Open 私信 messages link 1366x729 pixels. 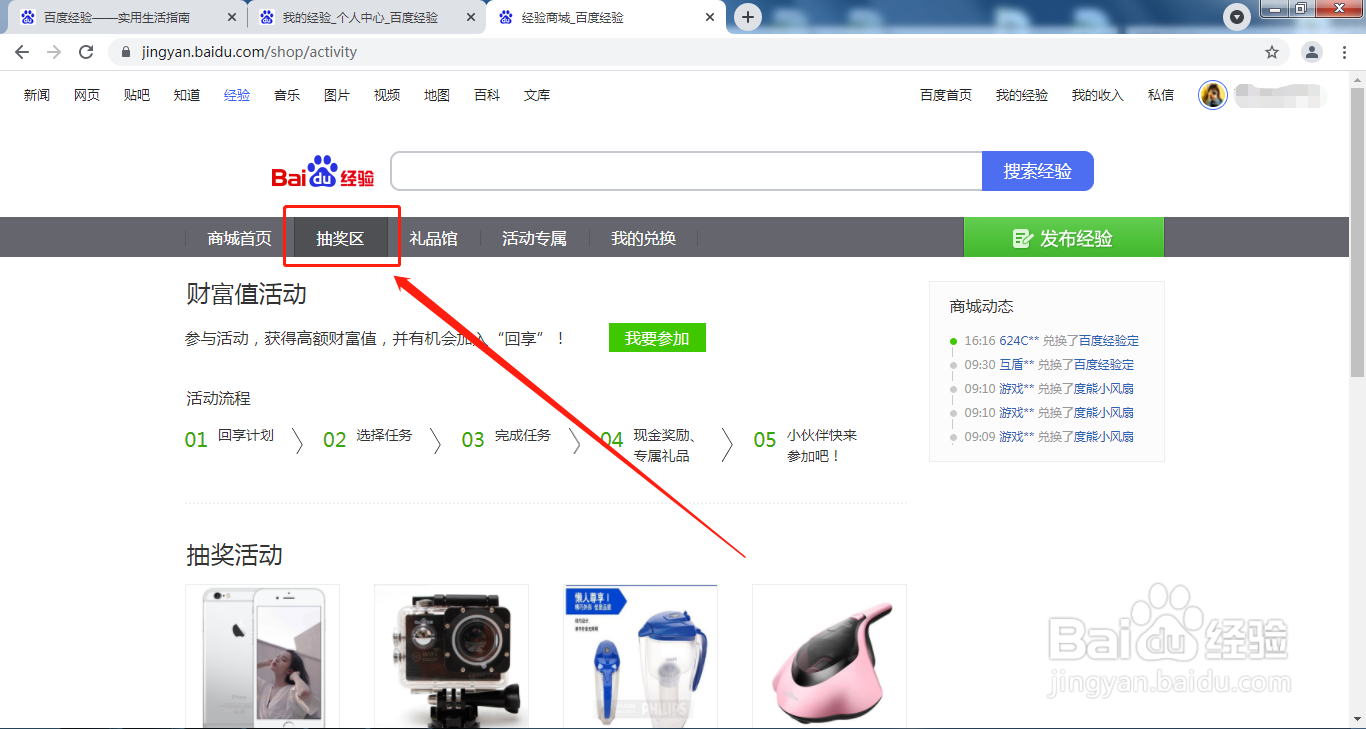pos(1161,95)
